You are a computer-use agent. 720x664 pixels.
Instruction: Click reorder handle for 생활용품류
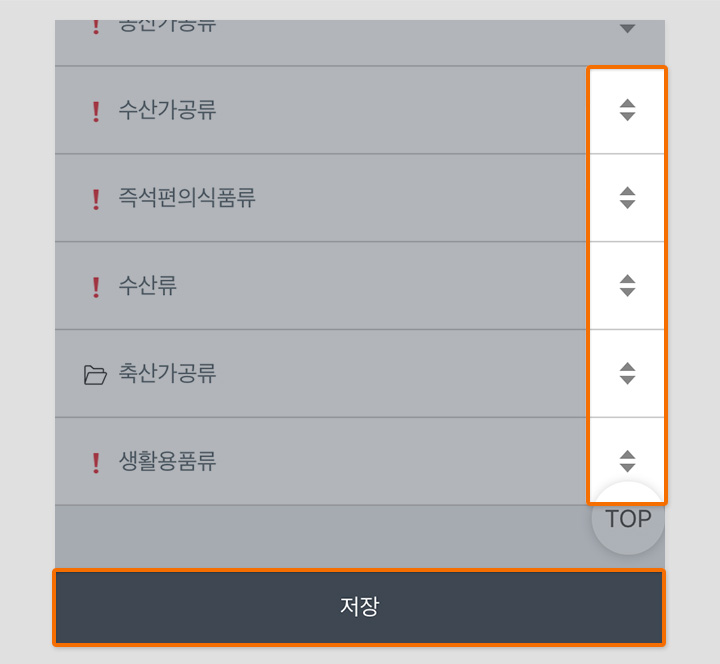pyautogui.click(x=627, y=461)
